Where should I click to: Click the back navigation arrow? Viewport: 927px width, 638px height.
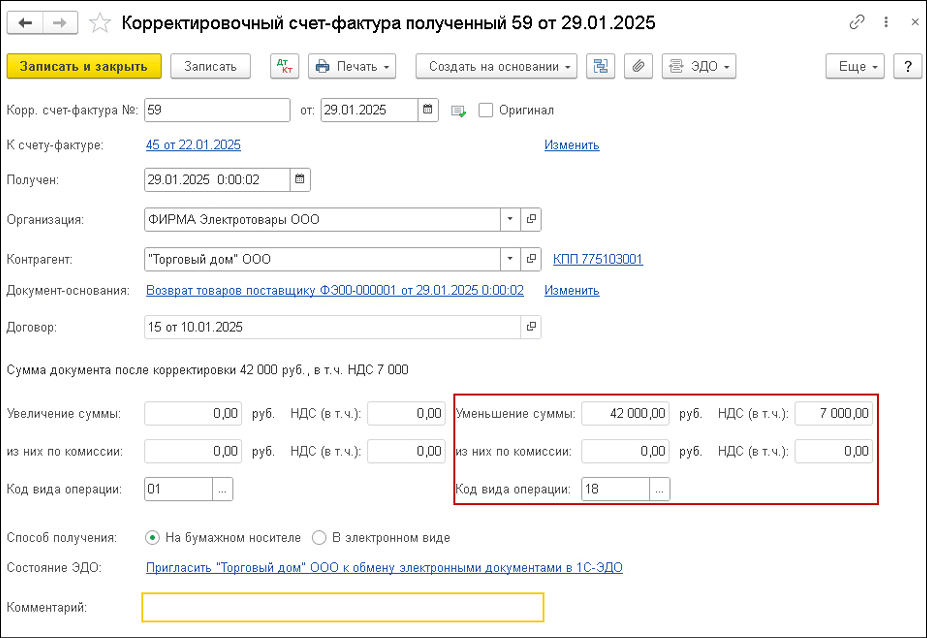click(25, 22)
